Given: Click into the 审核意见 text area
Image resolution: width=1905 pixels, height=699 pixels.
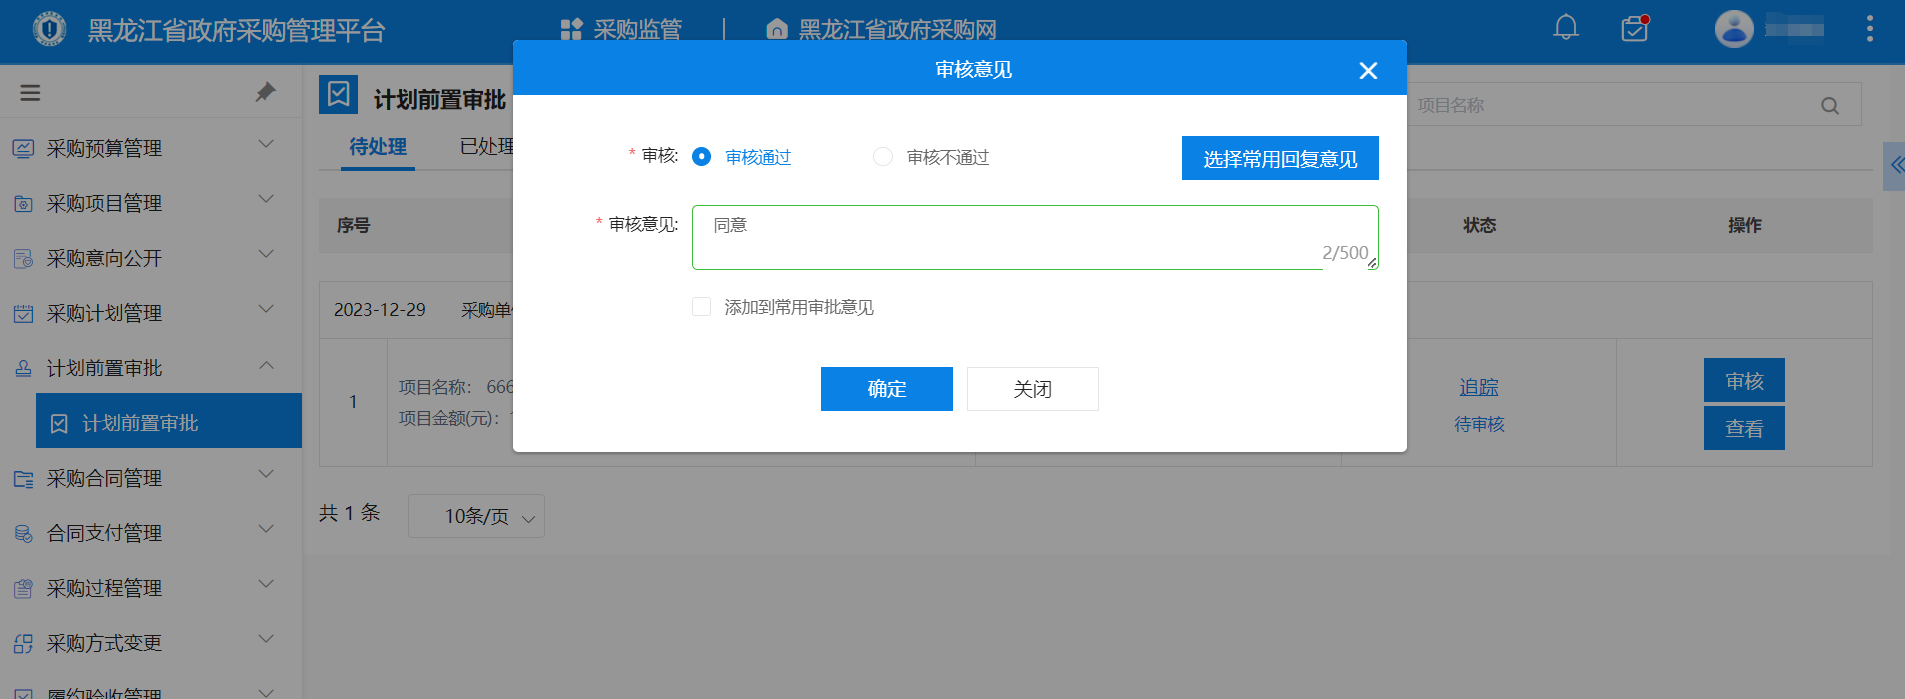Looking at the screenshot, I should point(1035,237).
